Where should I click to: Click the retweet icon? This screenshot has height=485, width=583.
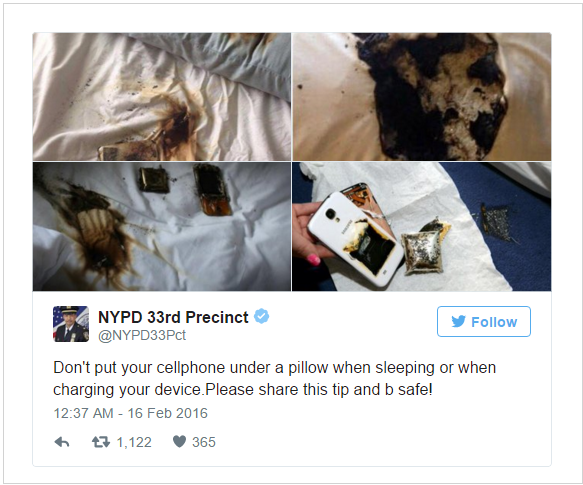click(101, 442)
